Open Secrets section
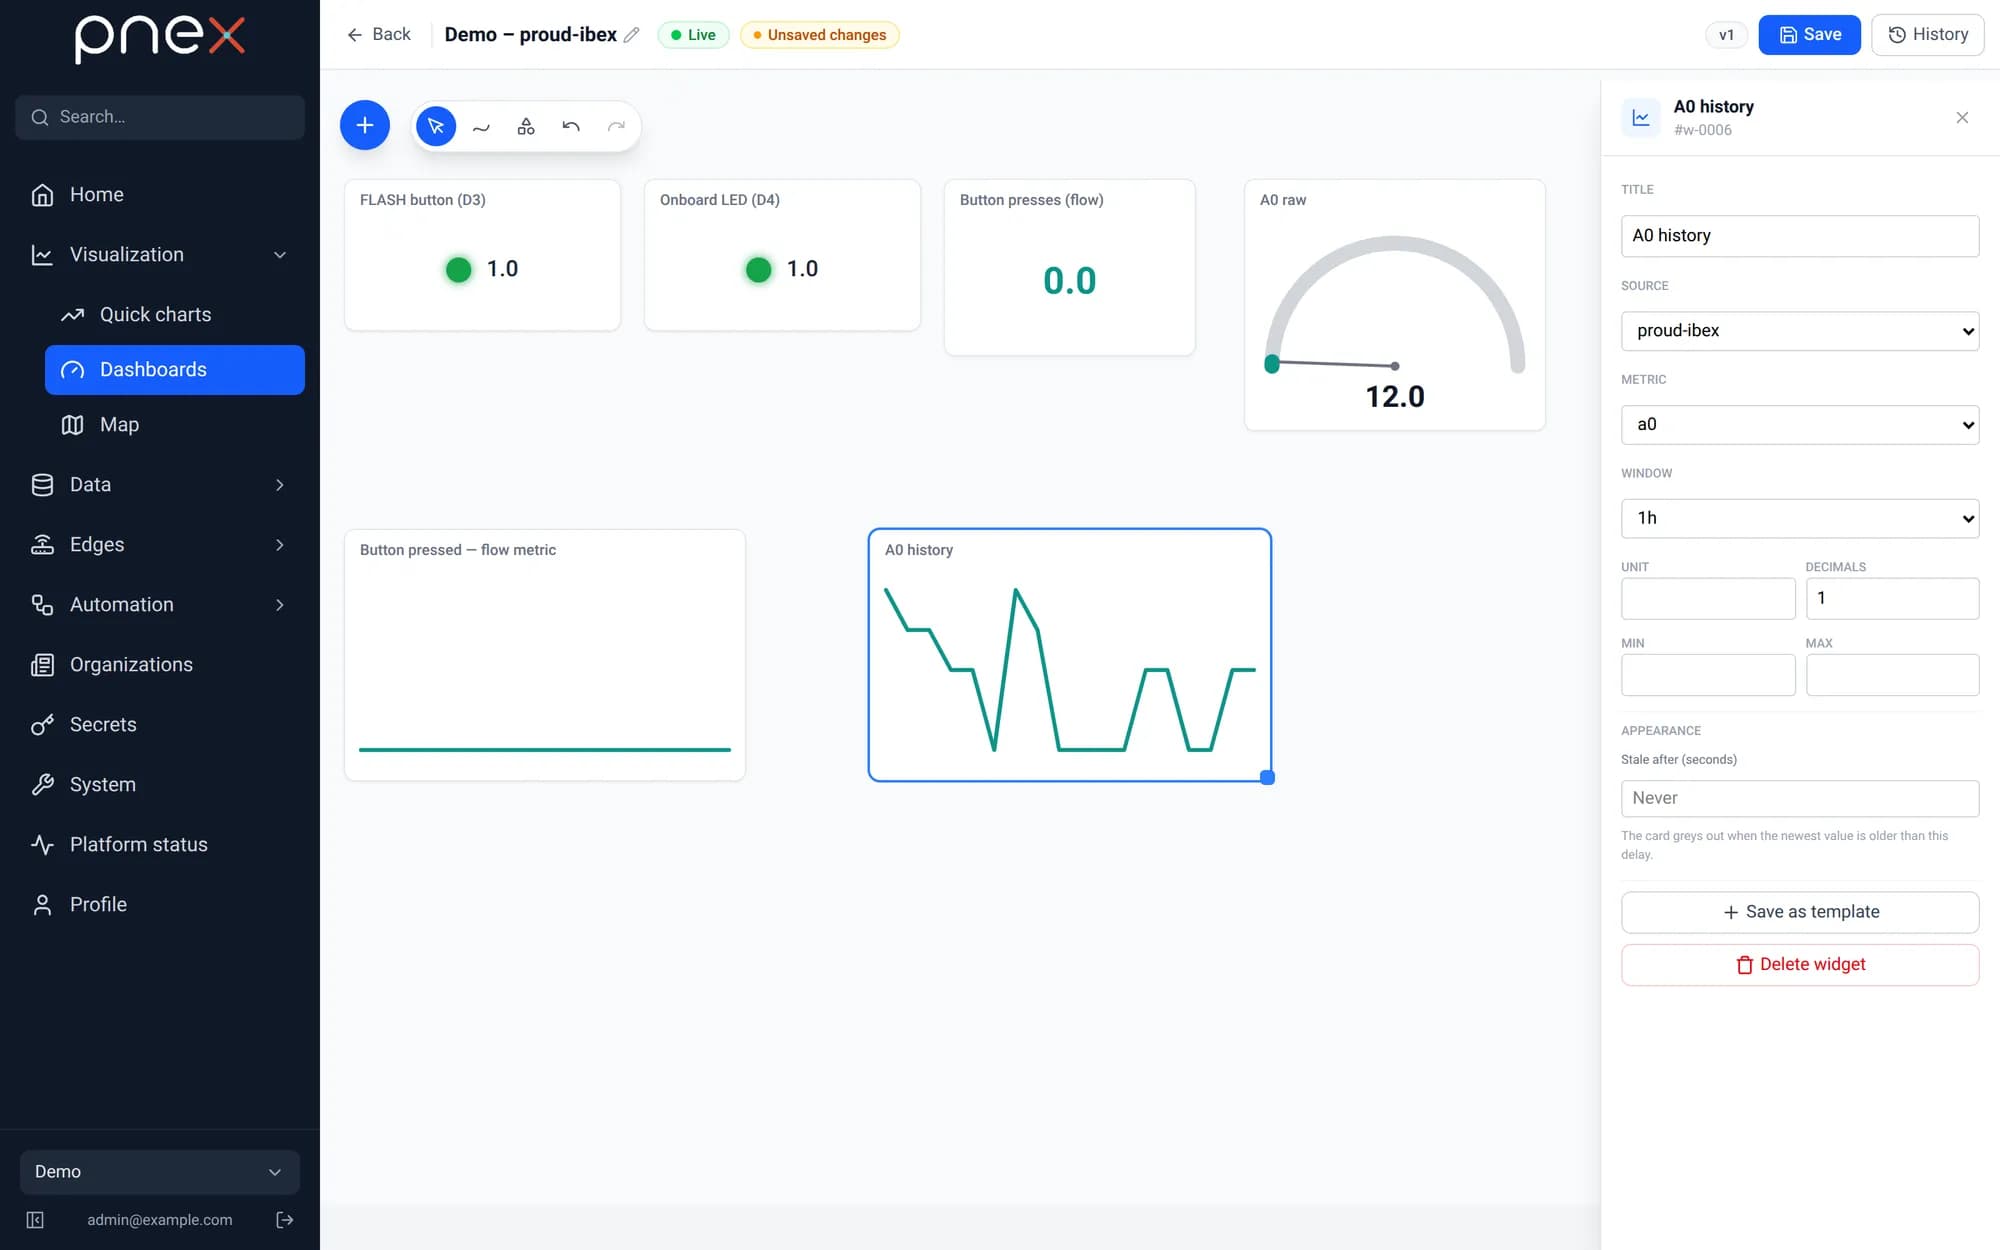This screenshot has height=1250, width=2000. tap(160, 724)
